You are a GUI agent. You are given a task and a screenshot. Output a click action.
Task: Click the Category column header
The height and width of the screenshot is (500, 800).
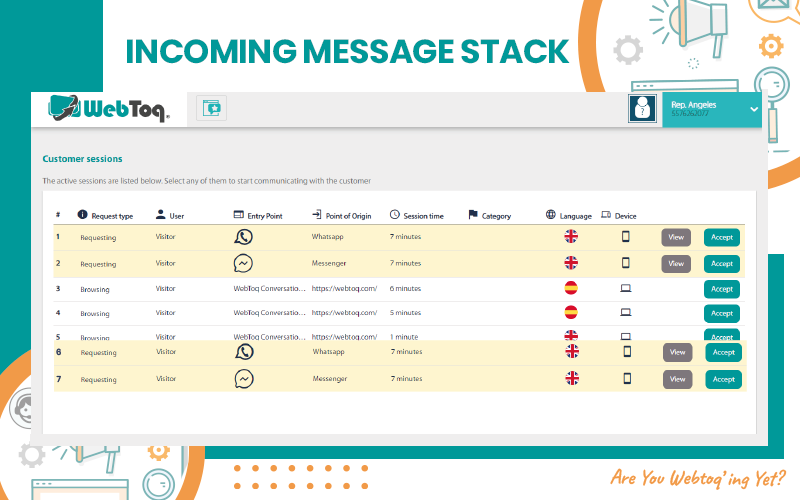click(x=496, y=216)
